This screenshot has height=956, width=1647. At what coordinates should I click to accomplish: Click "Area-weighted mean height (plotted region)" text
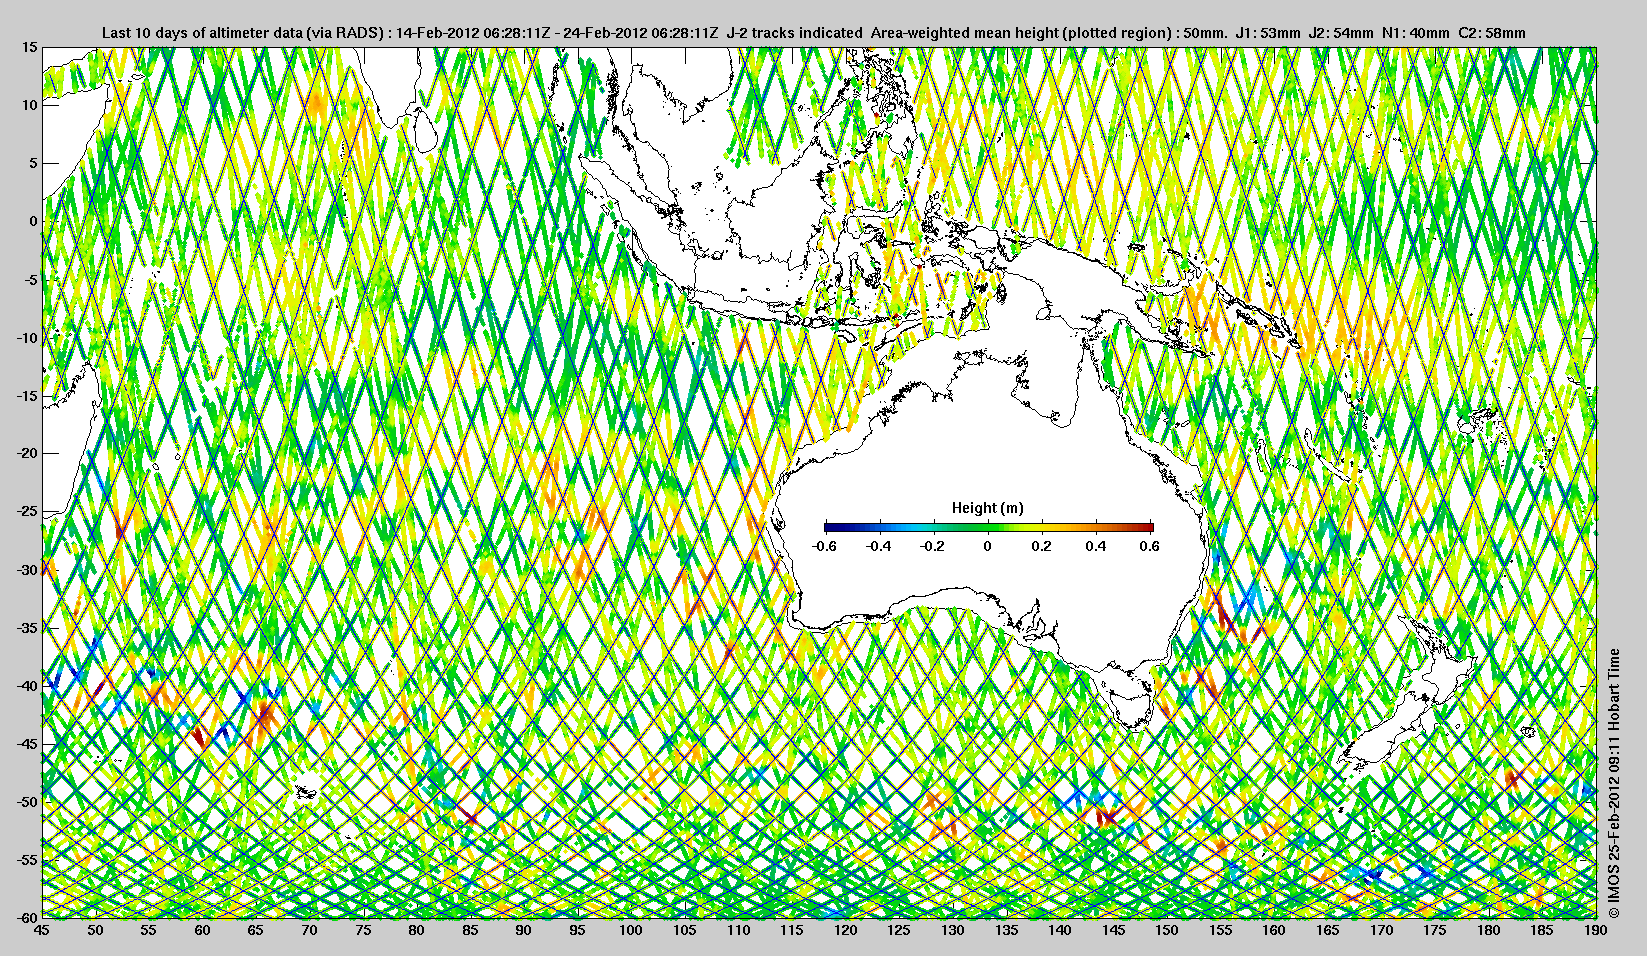pos(1023,33)
